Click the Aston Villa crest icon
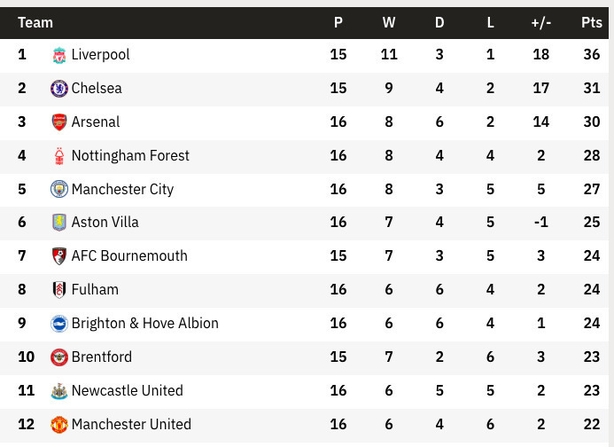This screenshot has width=614, height=447. click(x=59, y=222)
